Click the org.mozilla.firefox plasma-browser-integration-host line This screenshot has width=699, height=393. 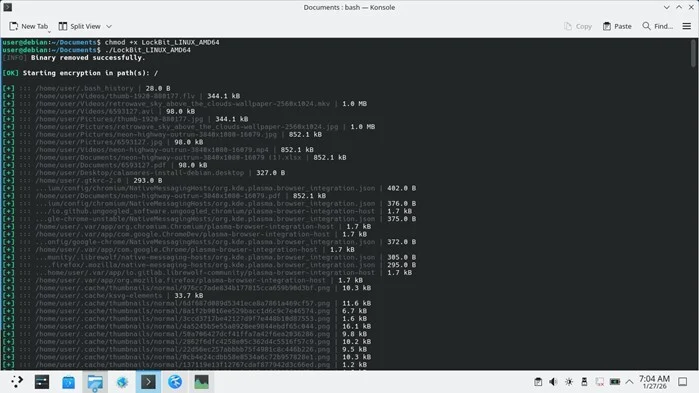[183, 280]
